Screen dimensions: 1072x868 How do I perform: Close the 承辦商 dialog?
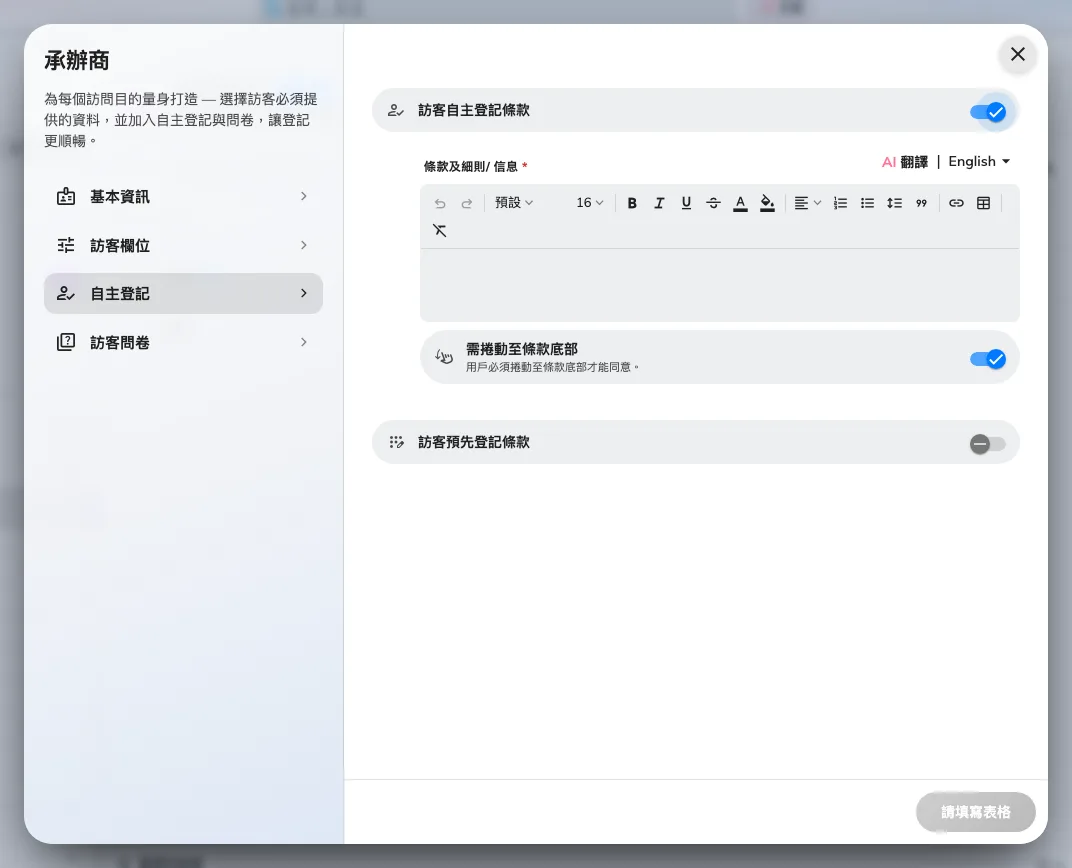(x=1018, y=54)
